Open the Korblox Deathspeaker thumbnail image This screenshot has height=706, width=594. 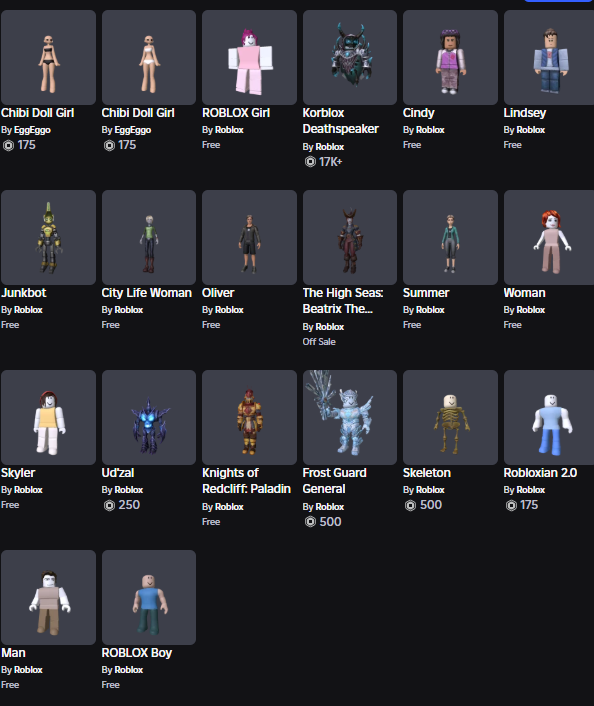pyautogui.click(x=350, y=58)
